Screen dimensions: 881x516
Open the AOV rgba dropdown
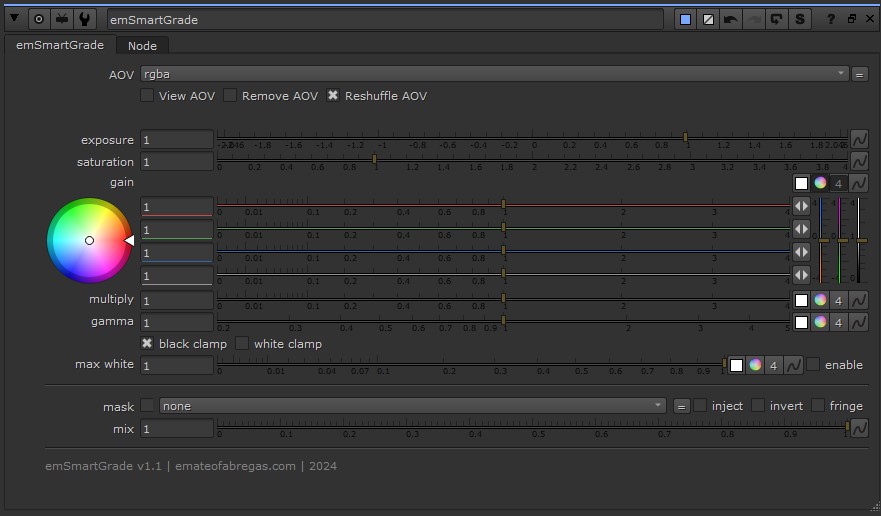coord(494,74)
